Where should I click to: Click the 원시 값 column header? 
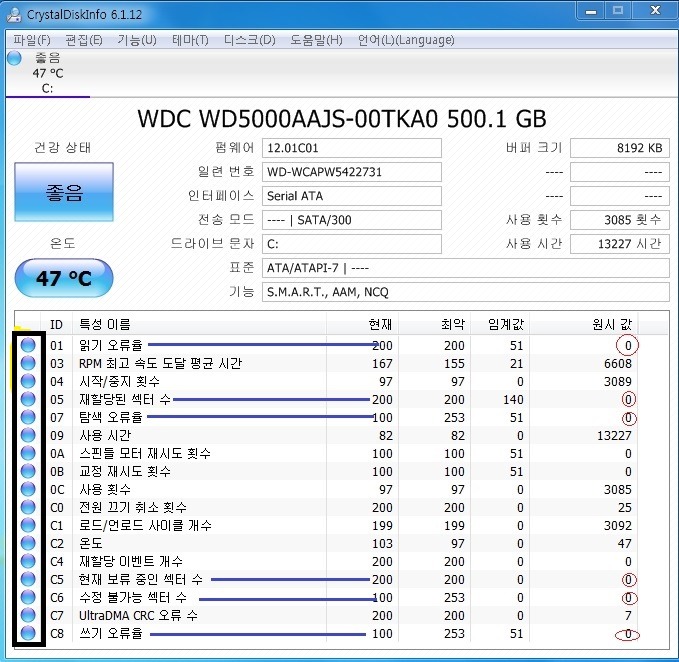[612, 324]
